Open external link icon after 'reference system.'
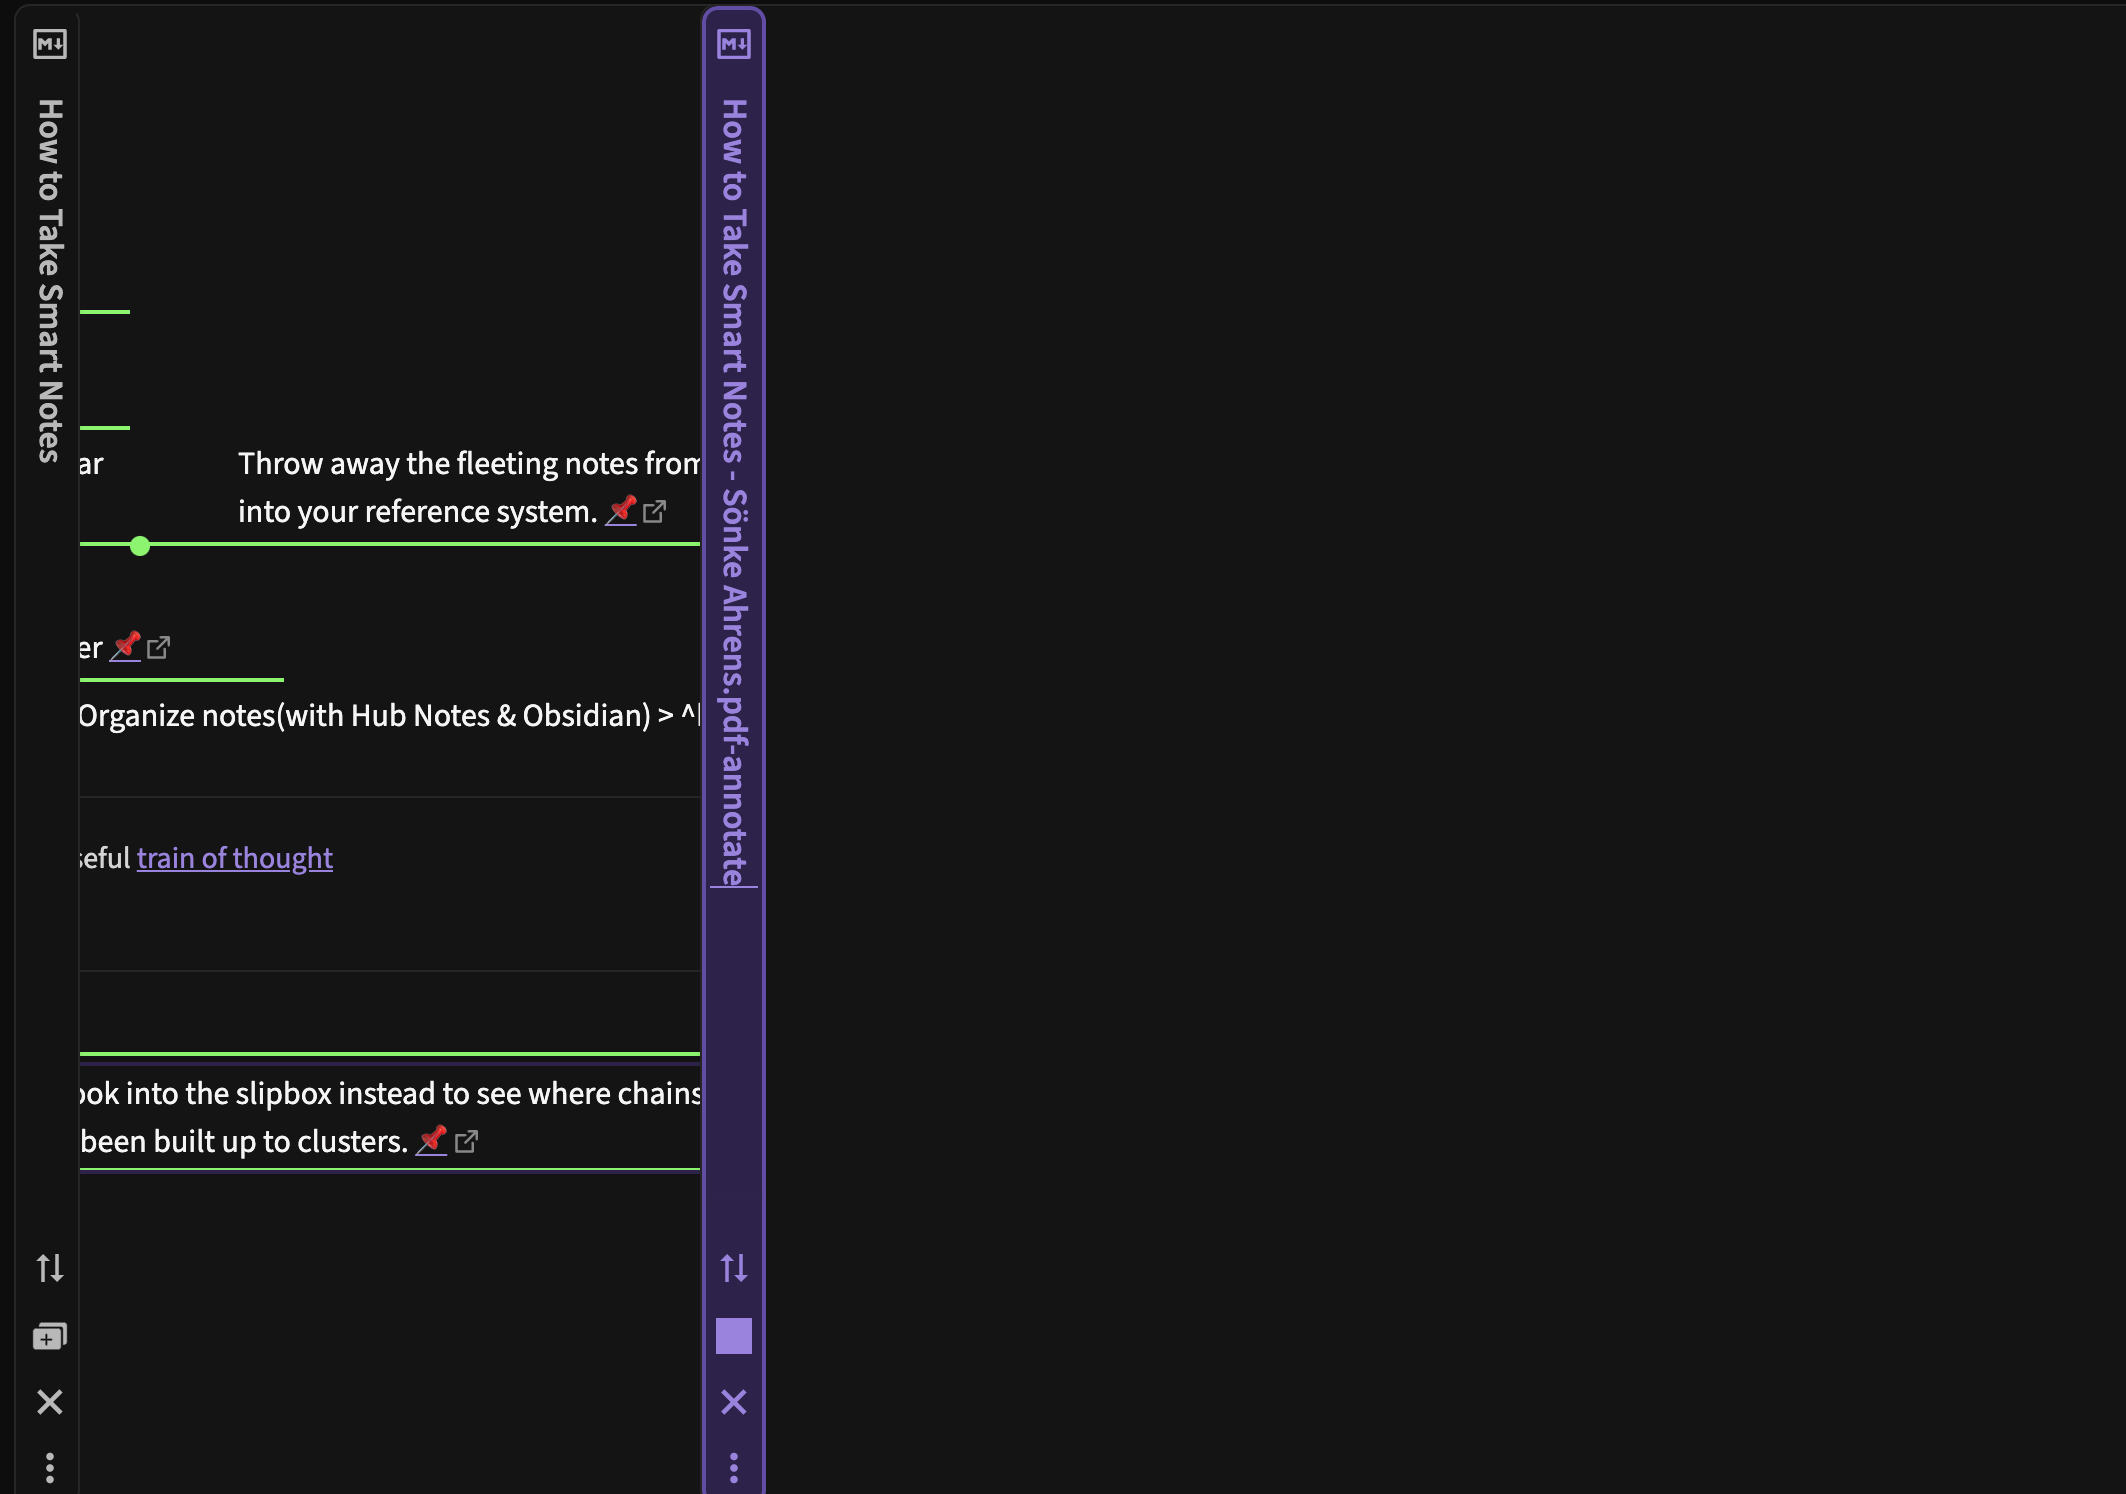Image resolution: width=2126 pixels, height=1494 pixels. click(655, 511)
